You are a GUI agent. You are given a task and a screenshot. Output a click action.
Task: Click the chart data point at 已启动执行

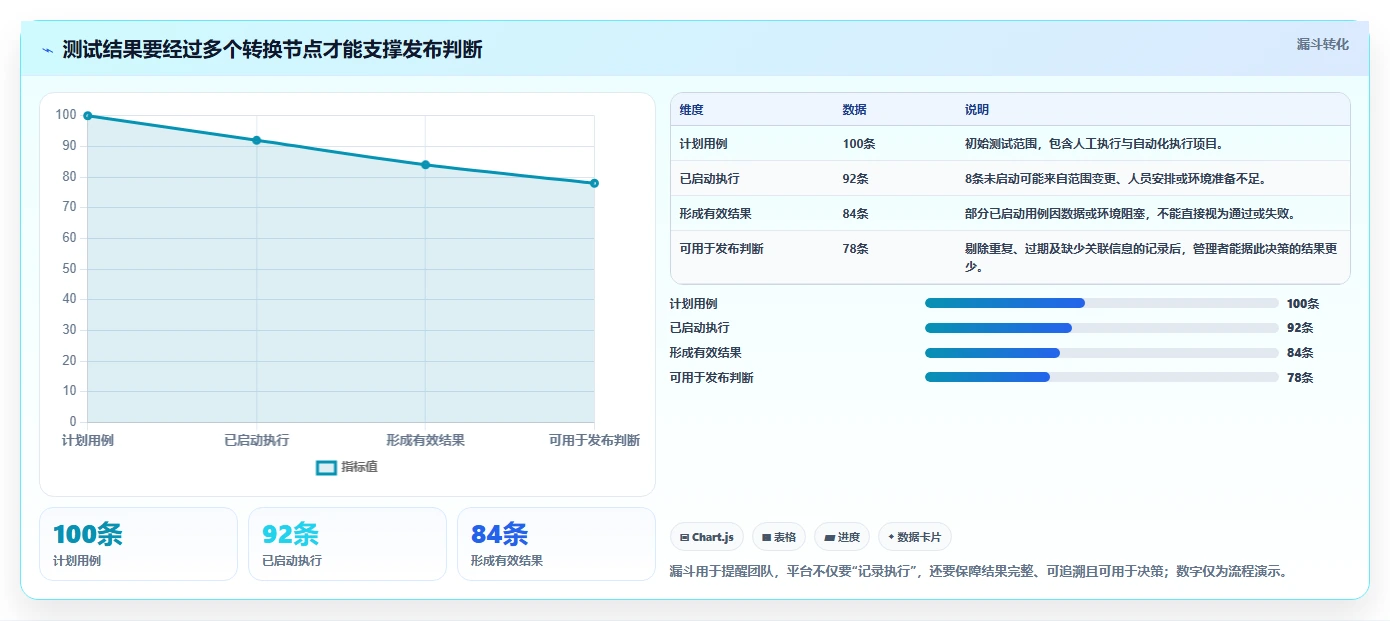click(257, 140)
